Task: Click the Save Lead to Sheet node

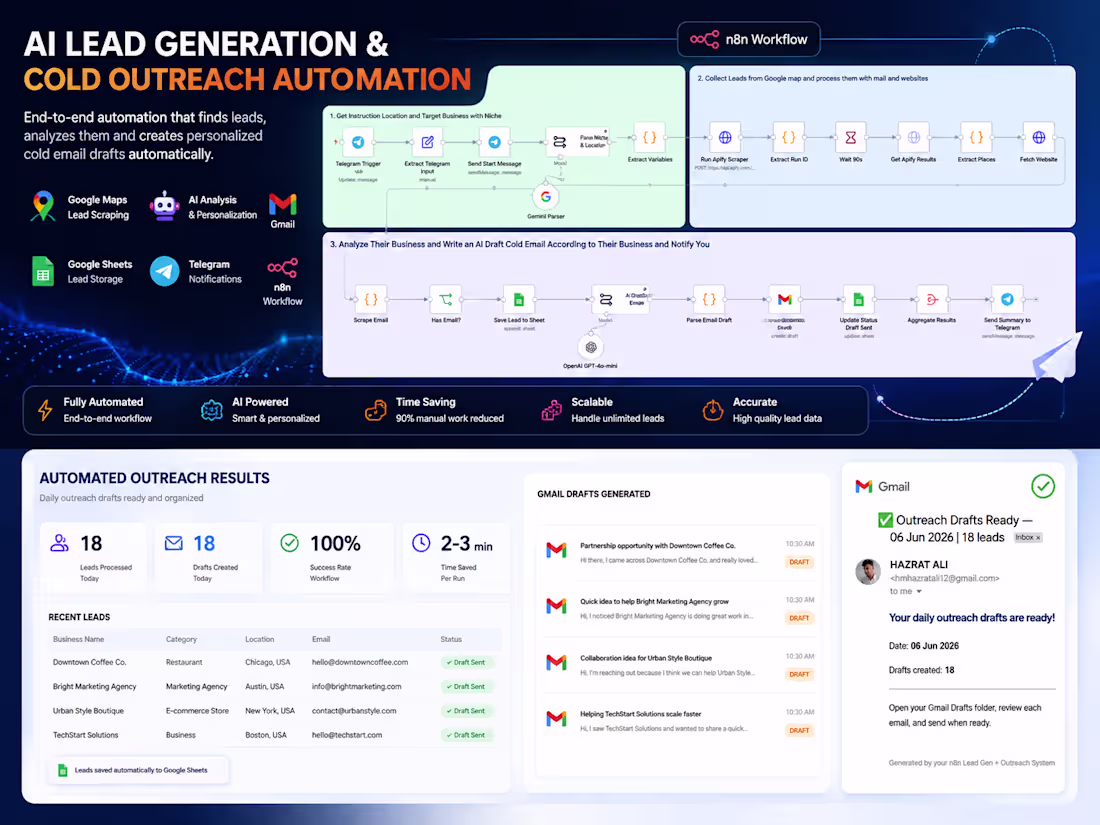Action: tap(519, 300)
